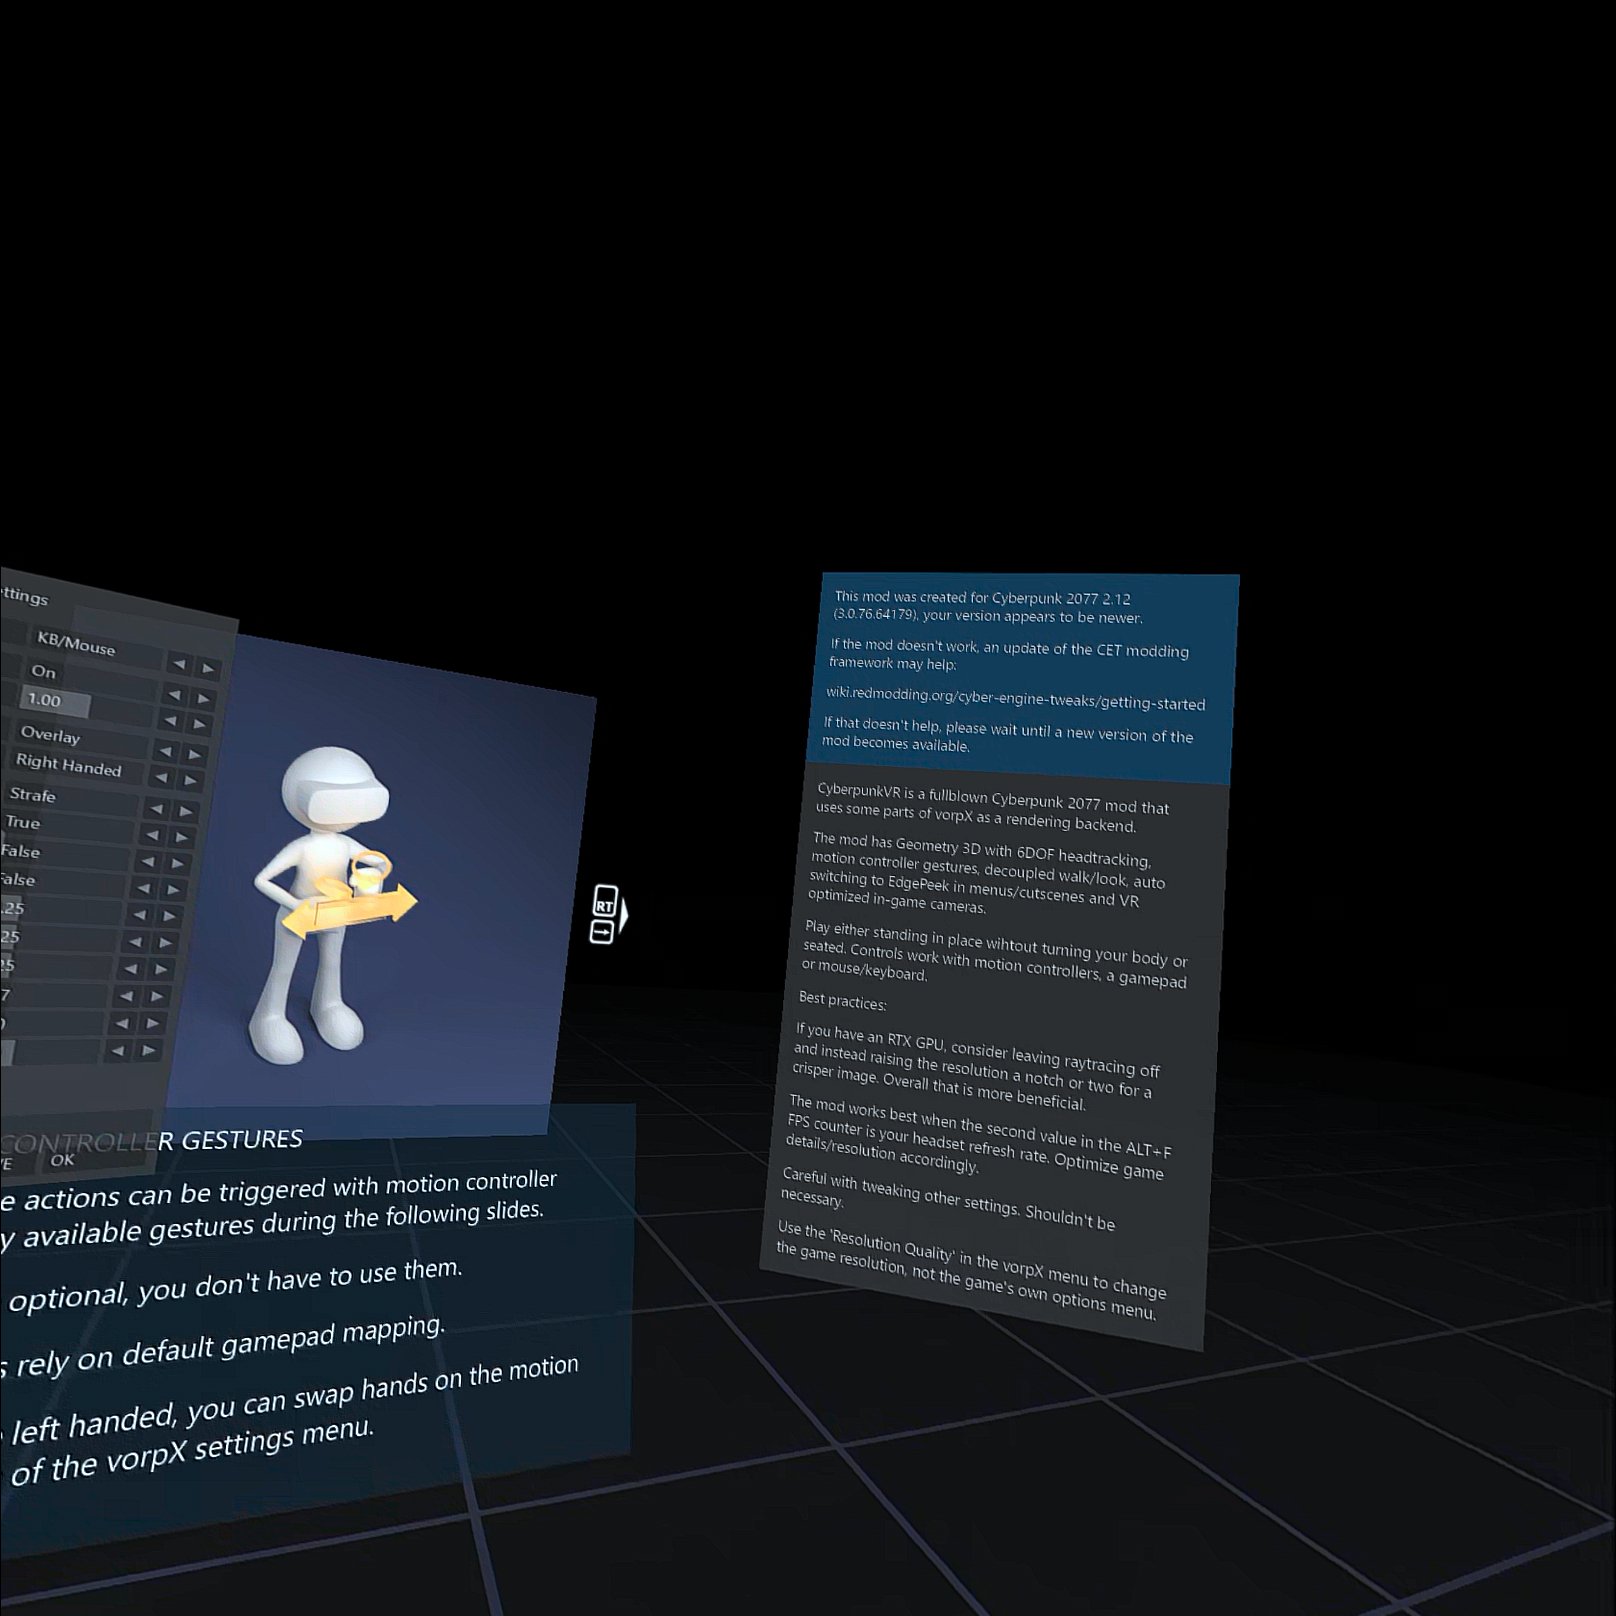1616x1616 pixels.
Task: Open wiki.redmodding.org cyber-engine-tweaks link
Action: click(1015, 698)
